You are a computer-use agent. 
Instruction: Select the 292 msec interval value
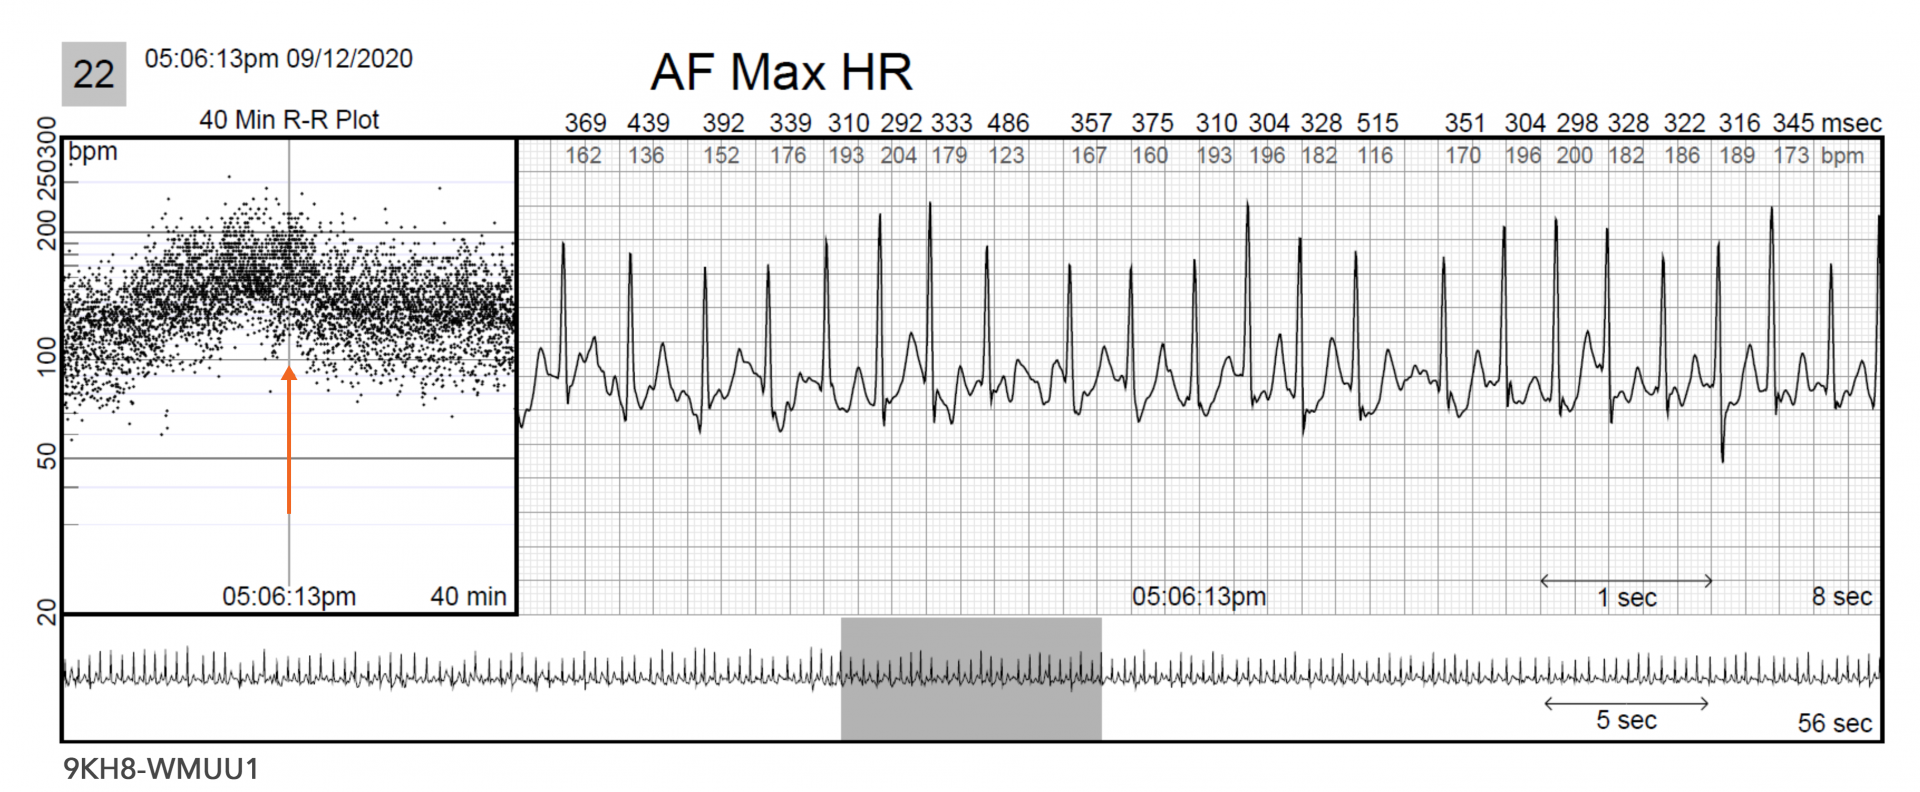901,123
